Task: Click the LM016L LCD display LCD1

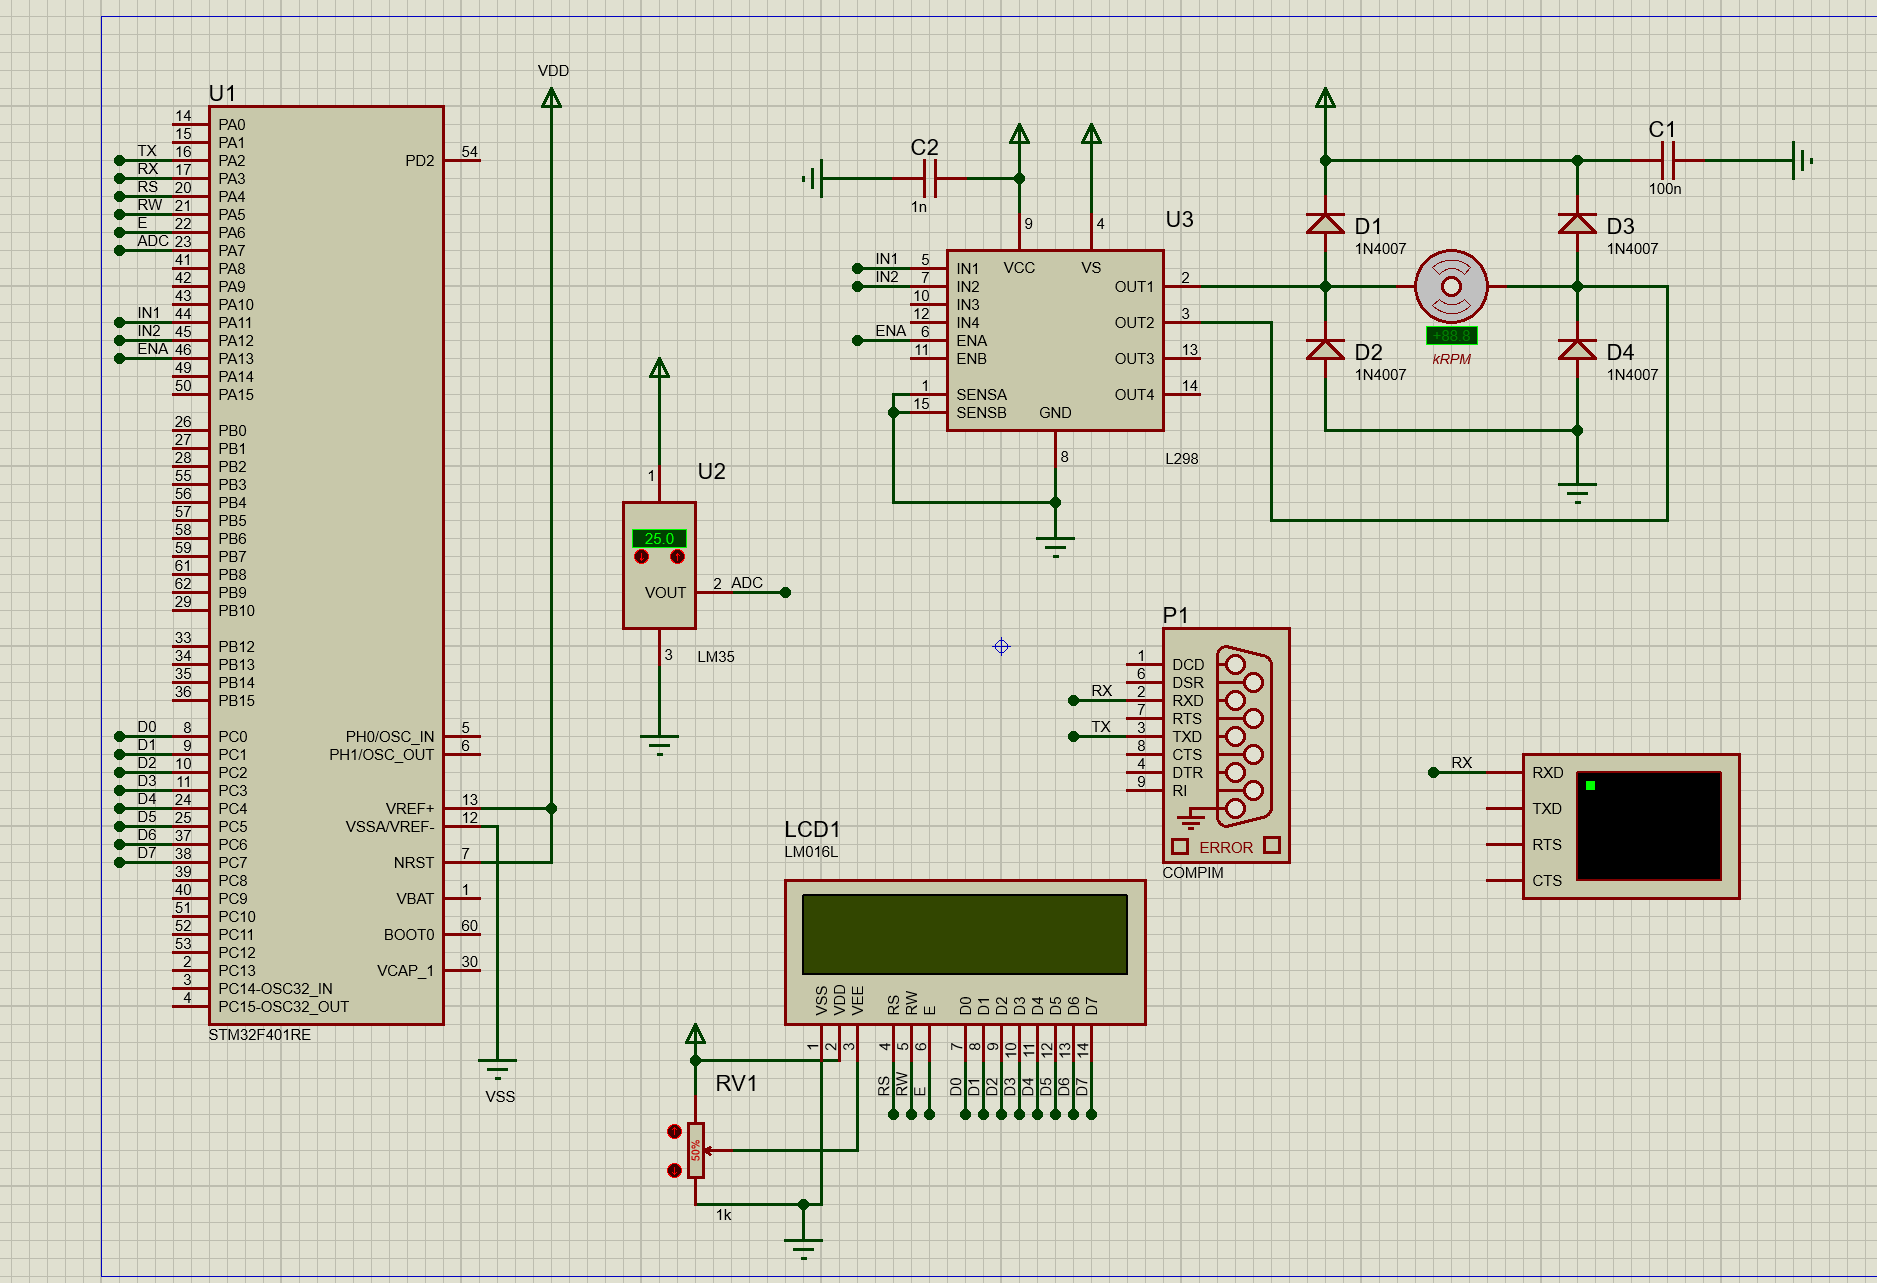Action: (x=965, y=935)
